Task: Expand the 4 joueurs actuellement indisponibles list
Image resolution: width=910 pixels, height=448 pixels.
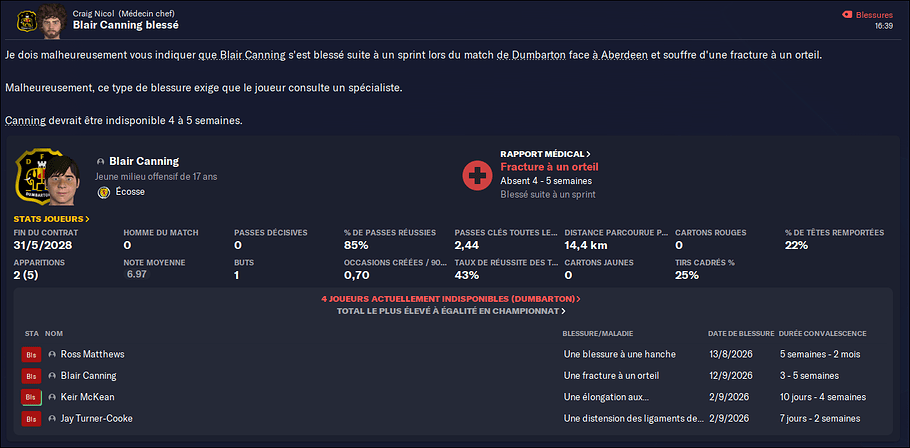Action: pos(451,299)
